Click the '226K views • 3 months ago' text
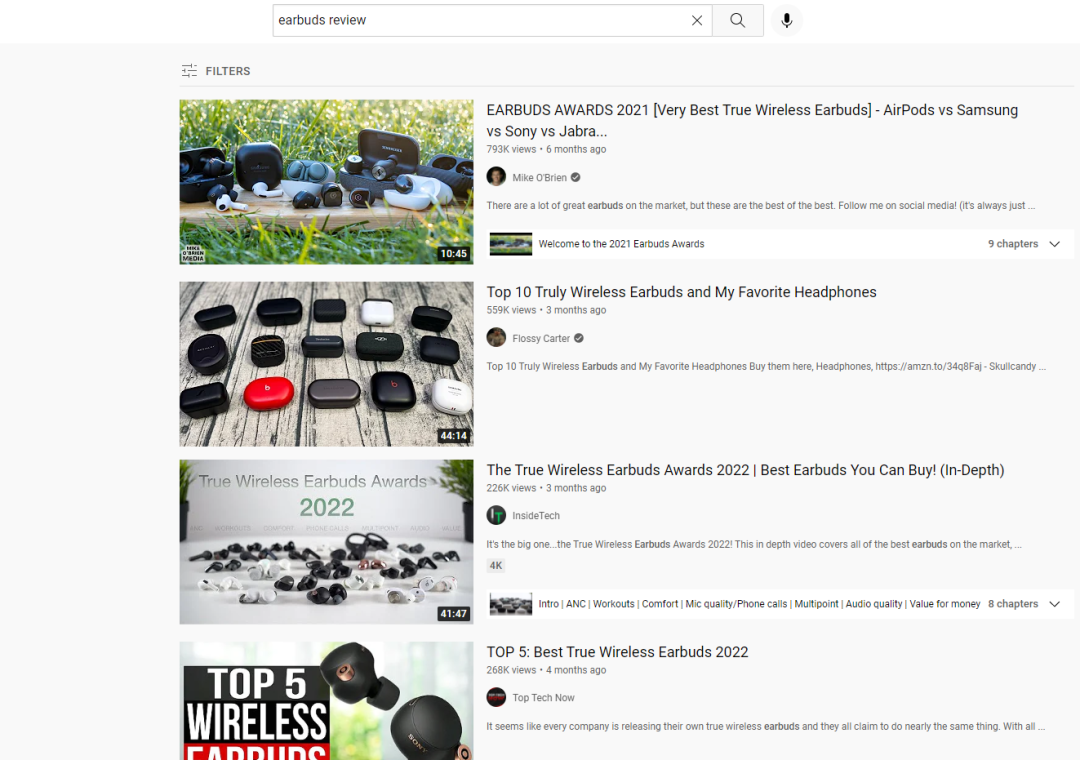Screen dimensions: 1080x760 click(546, 488)
